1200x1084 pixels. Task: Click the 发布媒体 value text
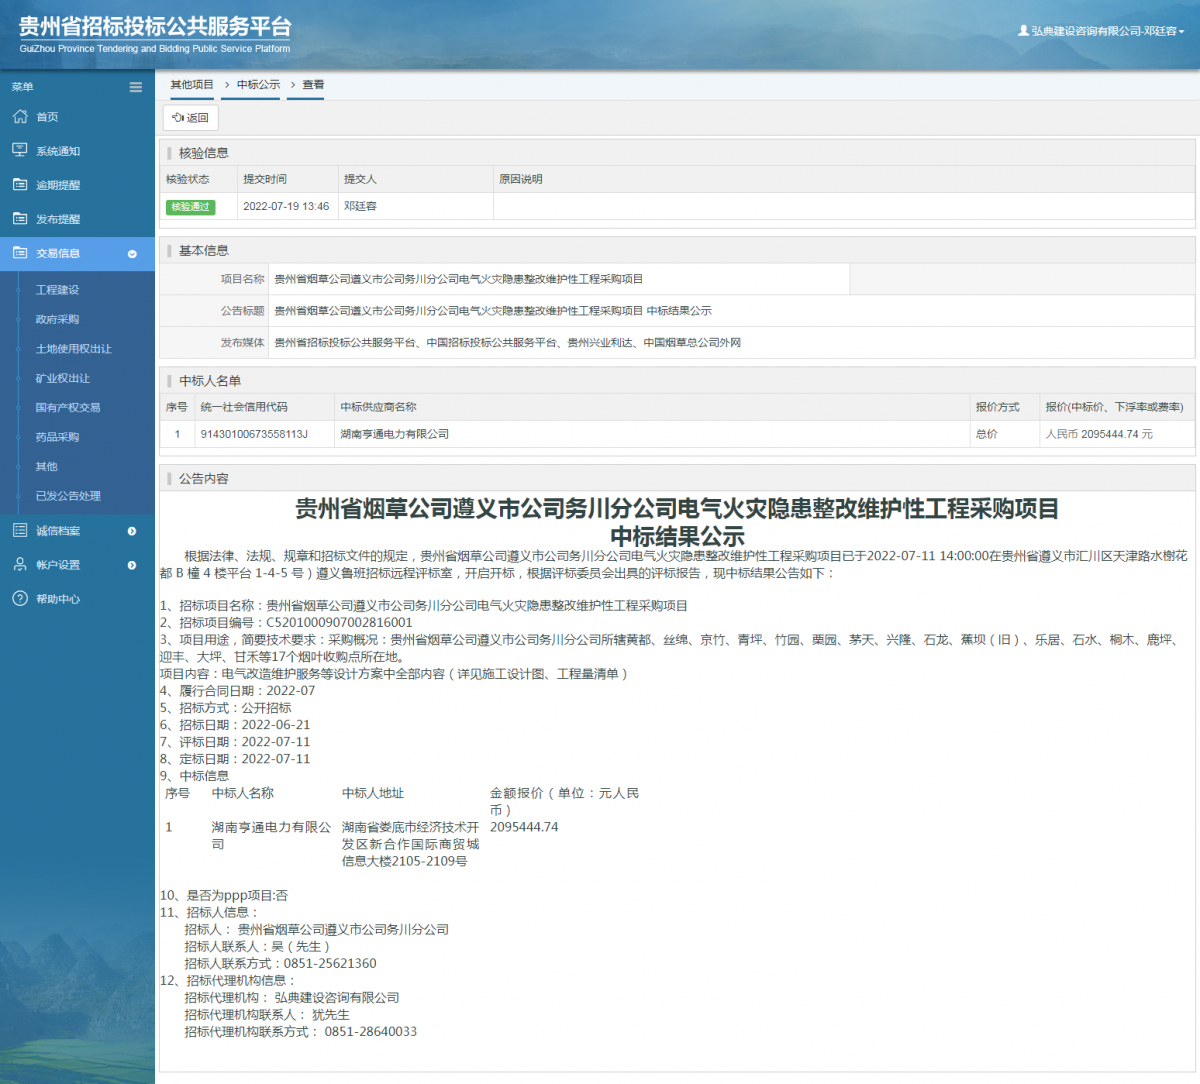[508, 343]
